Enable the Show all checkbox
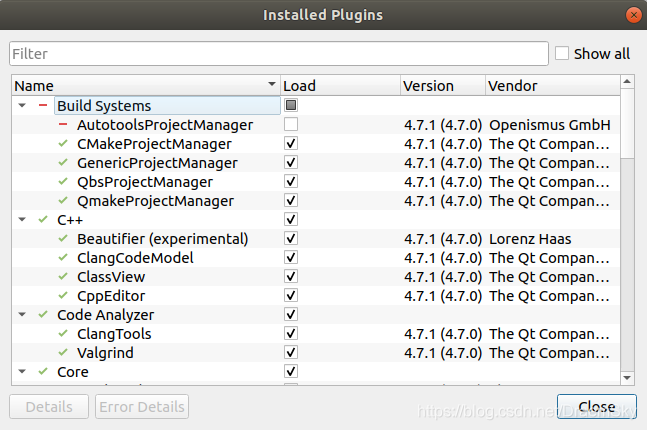Viewport: 647px width, 430px height. pyautogui.click(x=562, y=53)
